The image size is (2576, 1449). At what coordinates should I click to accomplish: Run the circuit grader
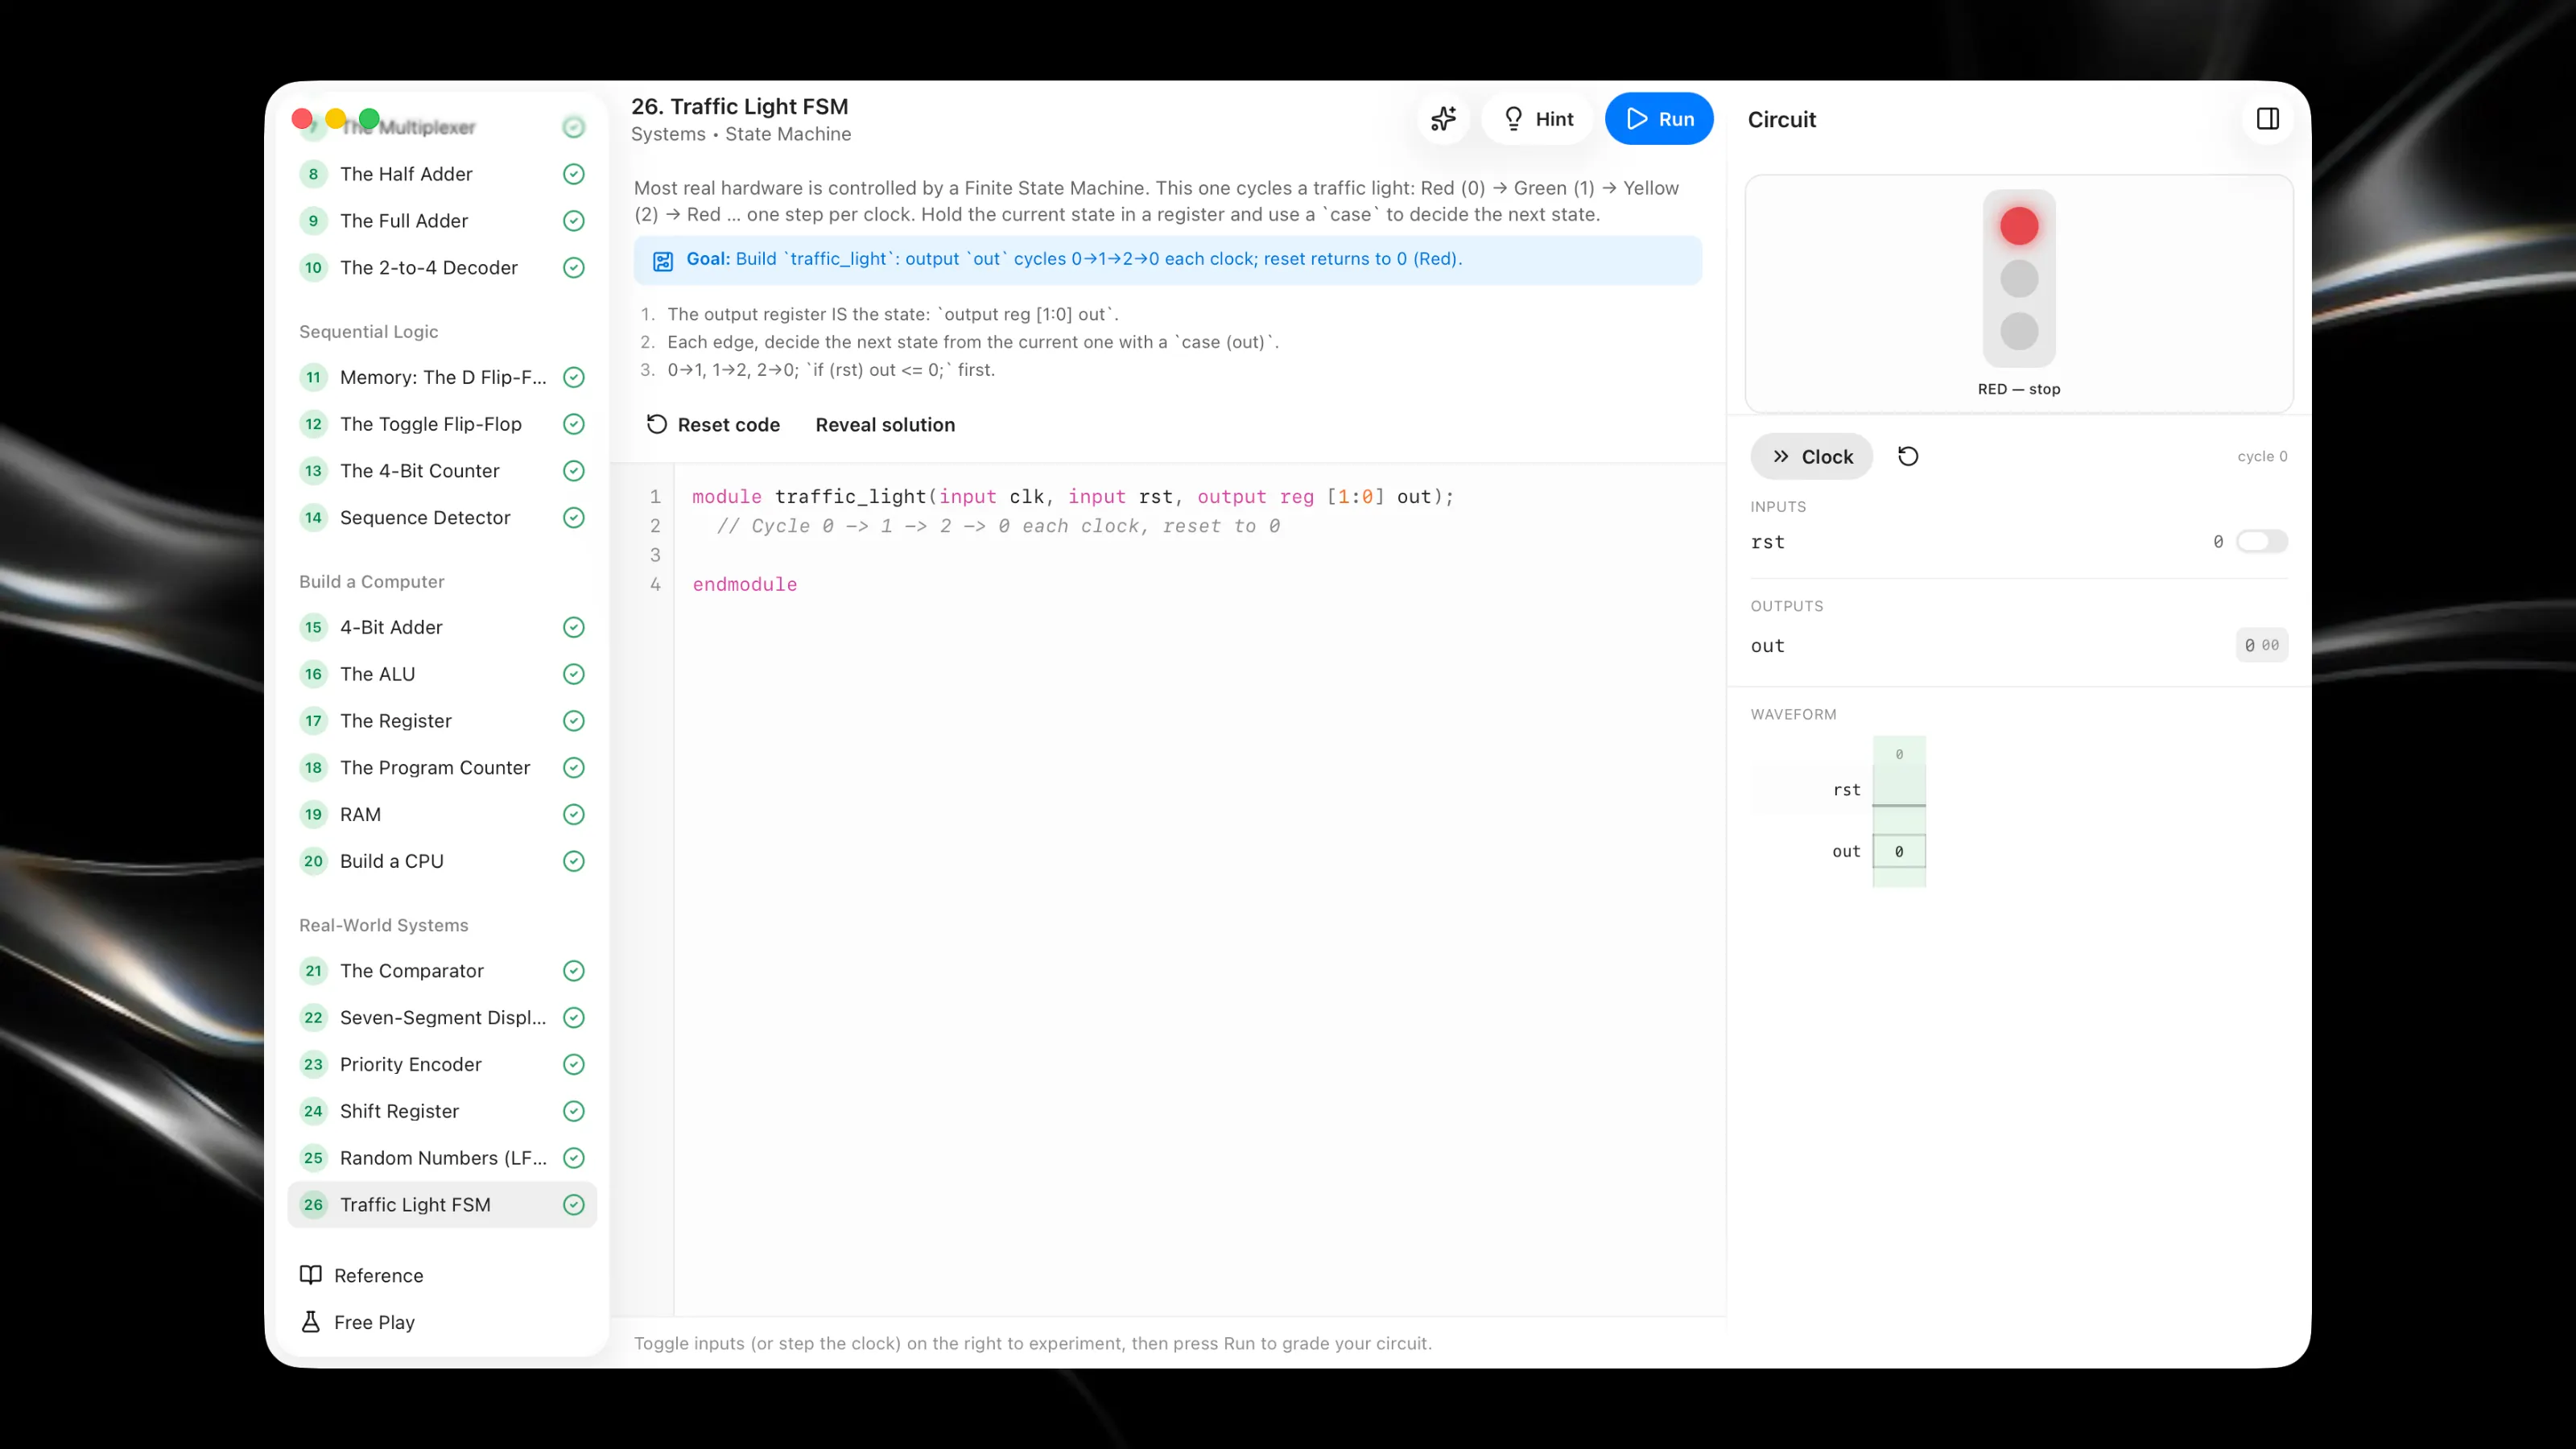coord(1659,119)
